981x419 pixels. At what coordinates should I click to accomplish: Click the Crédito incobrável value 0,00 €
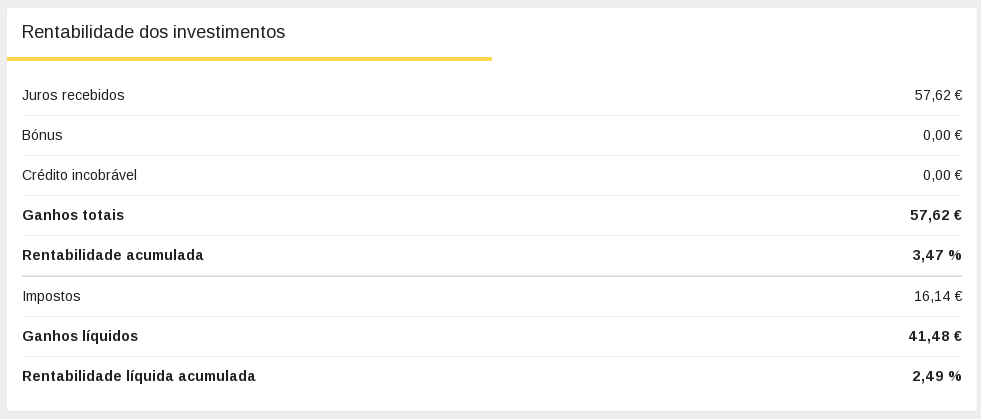942,175
